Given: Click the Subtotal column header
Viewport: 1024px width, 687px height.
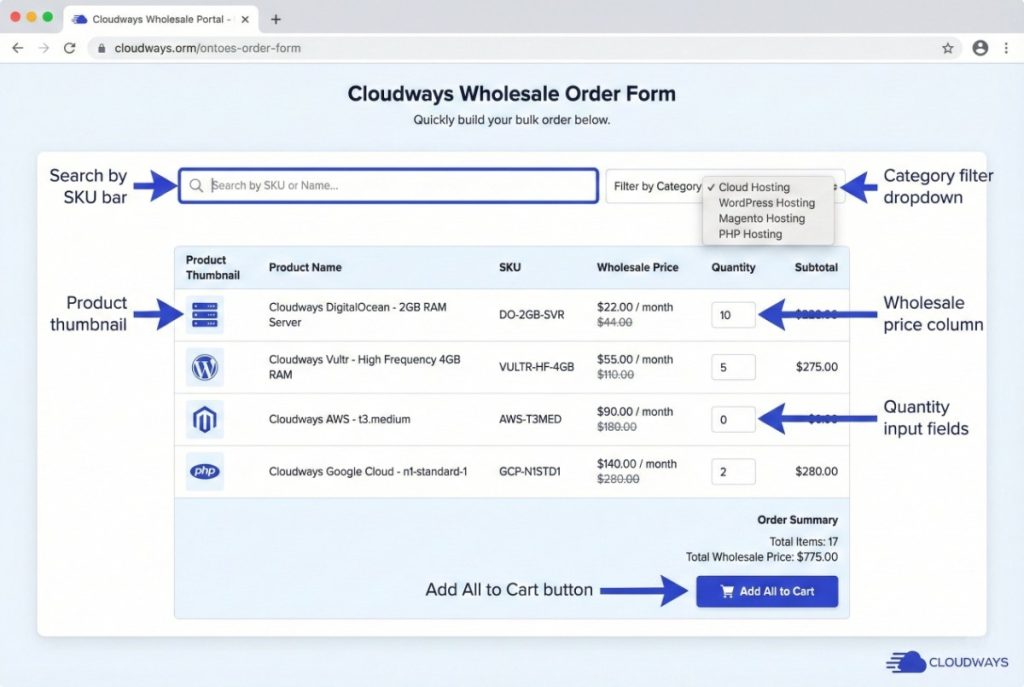Looking at the screenshot, I should coord(816,267).
